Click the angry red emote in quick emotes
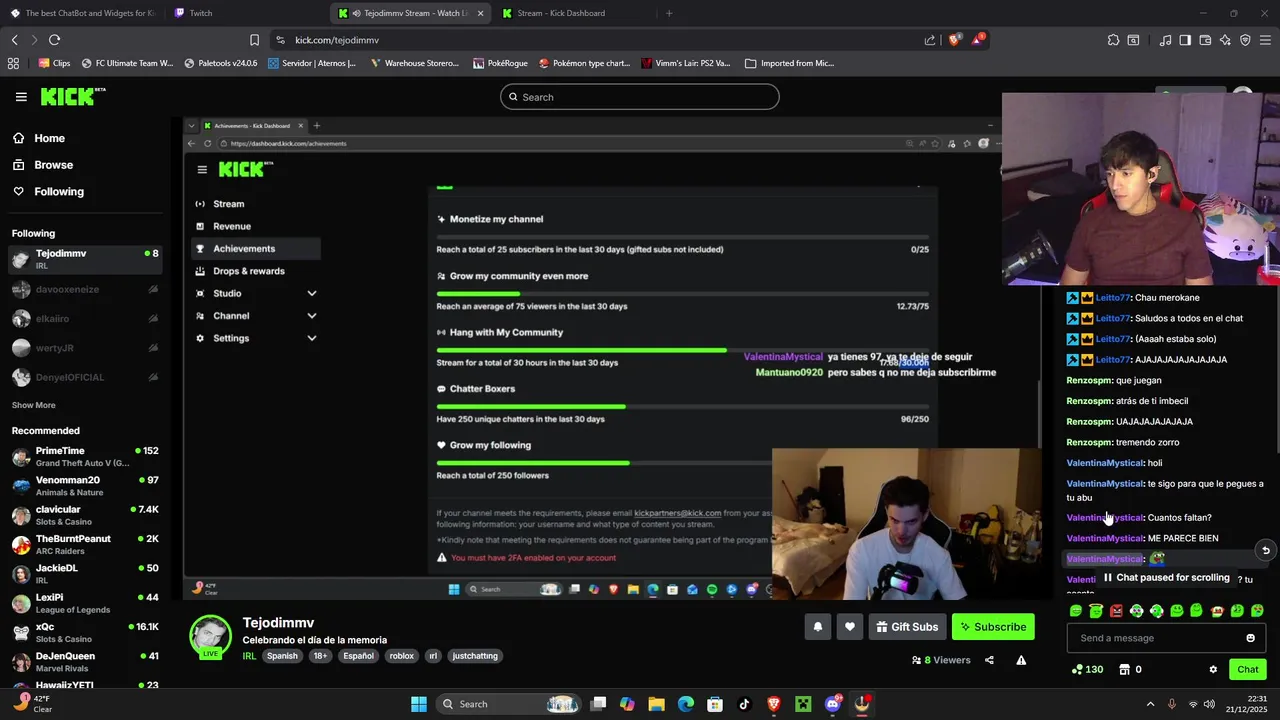The width and height of the screenshot is (1280, 720). point(1116,611)
